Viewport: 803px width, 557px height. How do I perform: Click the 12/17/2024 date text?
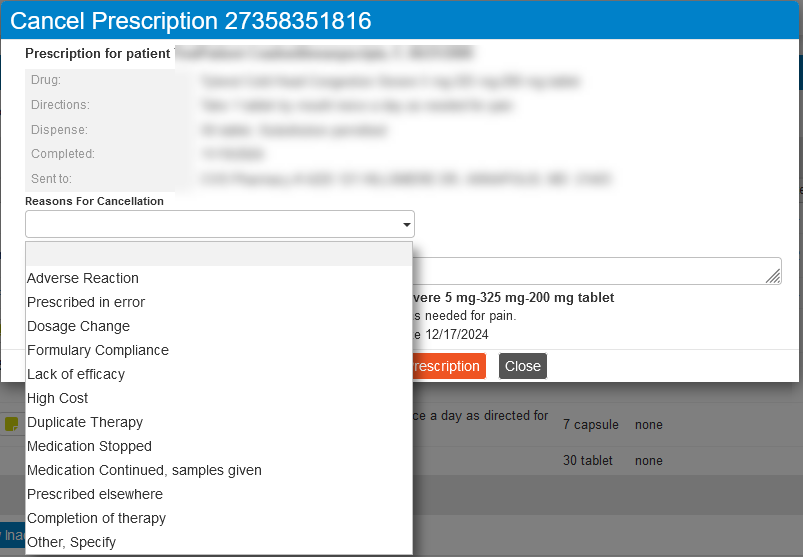click(457, 335)
